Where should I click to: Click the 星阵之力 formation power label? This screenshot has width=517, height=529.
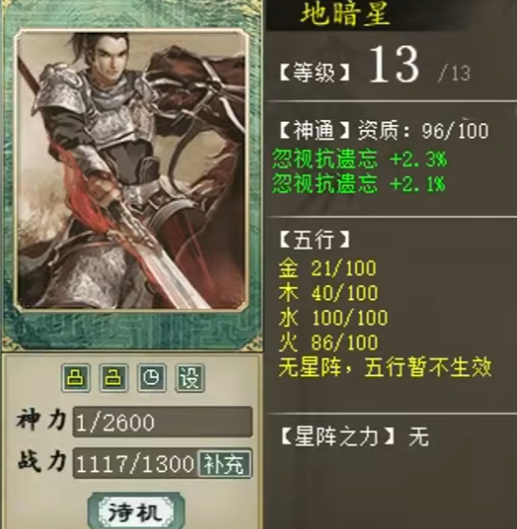(x=337, y=436)
